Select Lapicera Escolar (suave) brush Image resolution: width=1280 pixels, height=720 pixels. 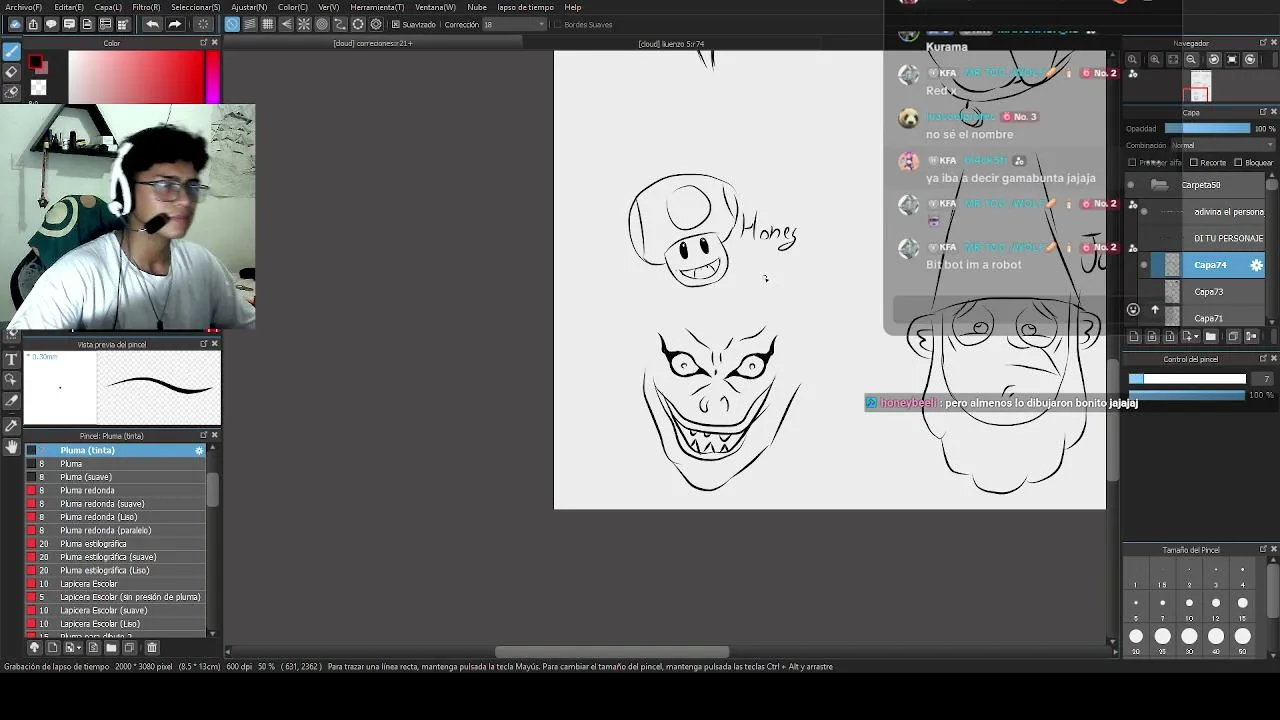click(x=115, y=611)
